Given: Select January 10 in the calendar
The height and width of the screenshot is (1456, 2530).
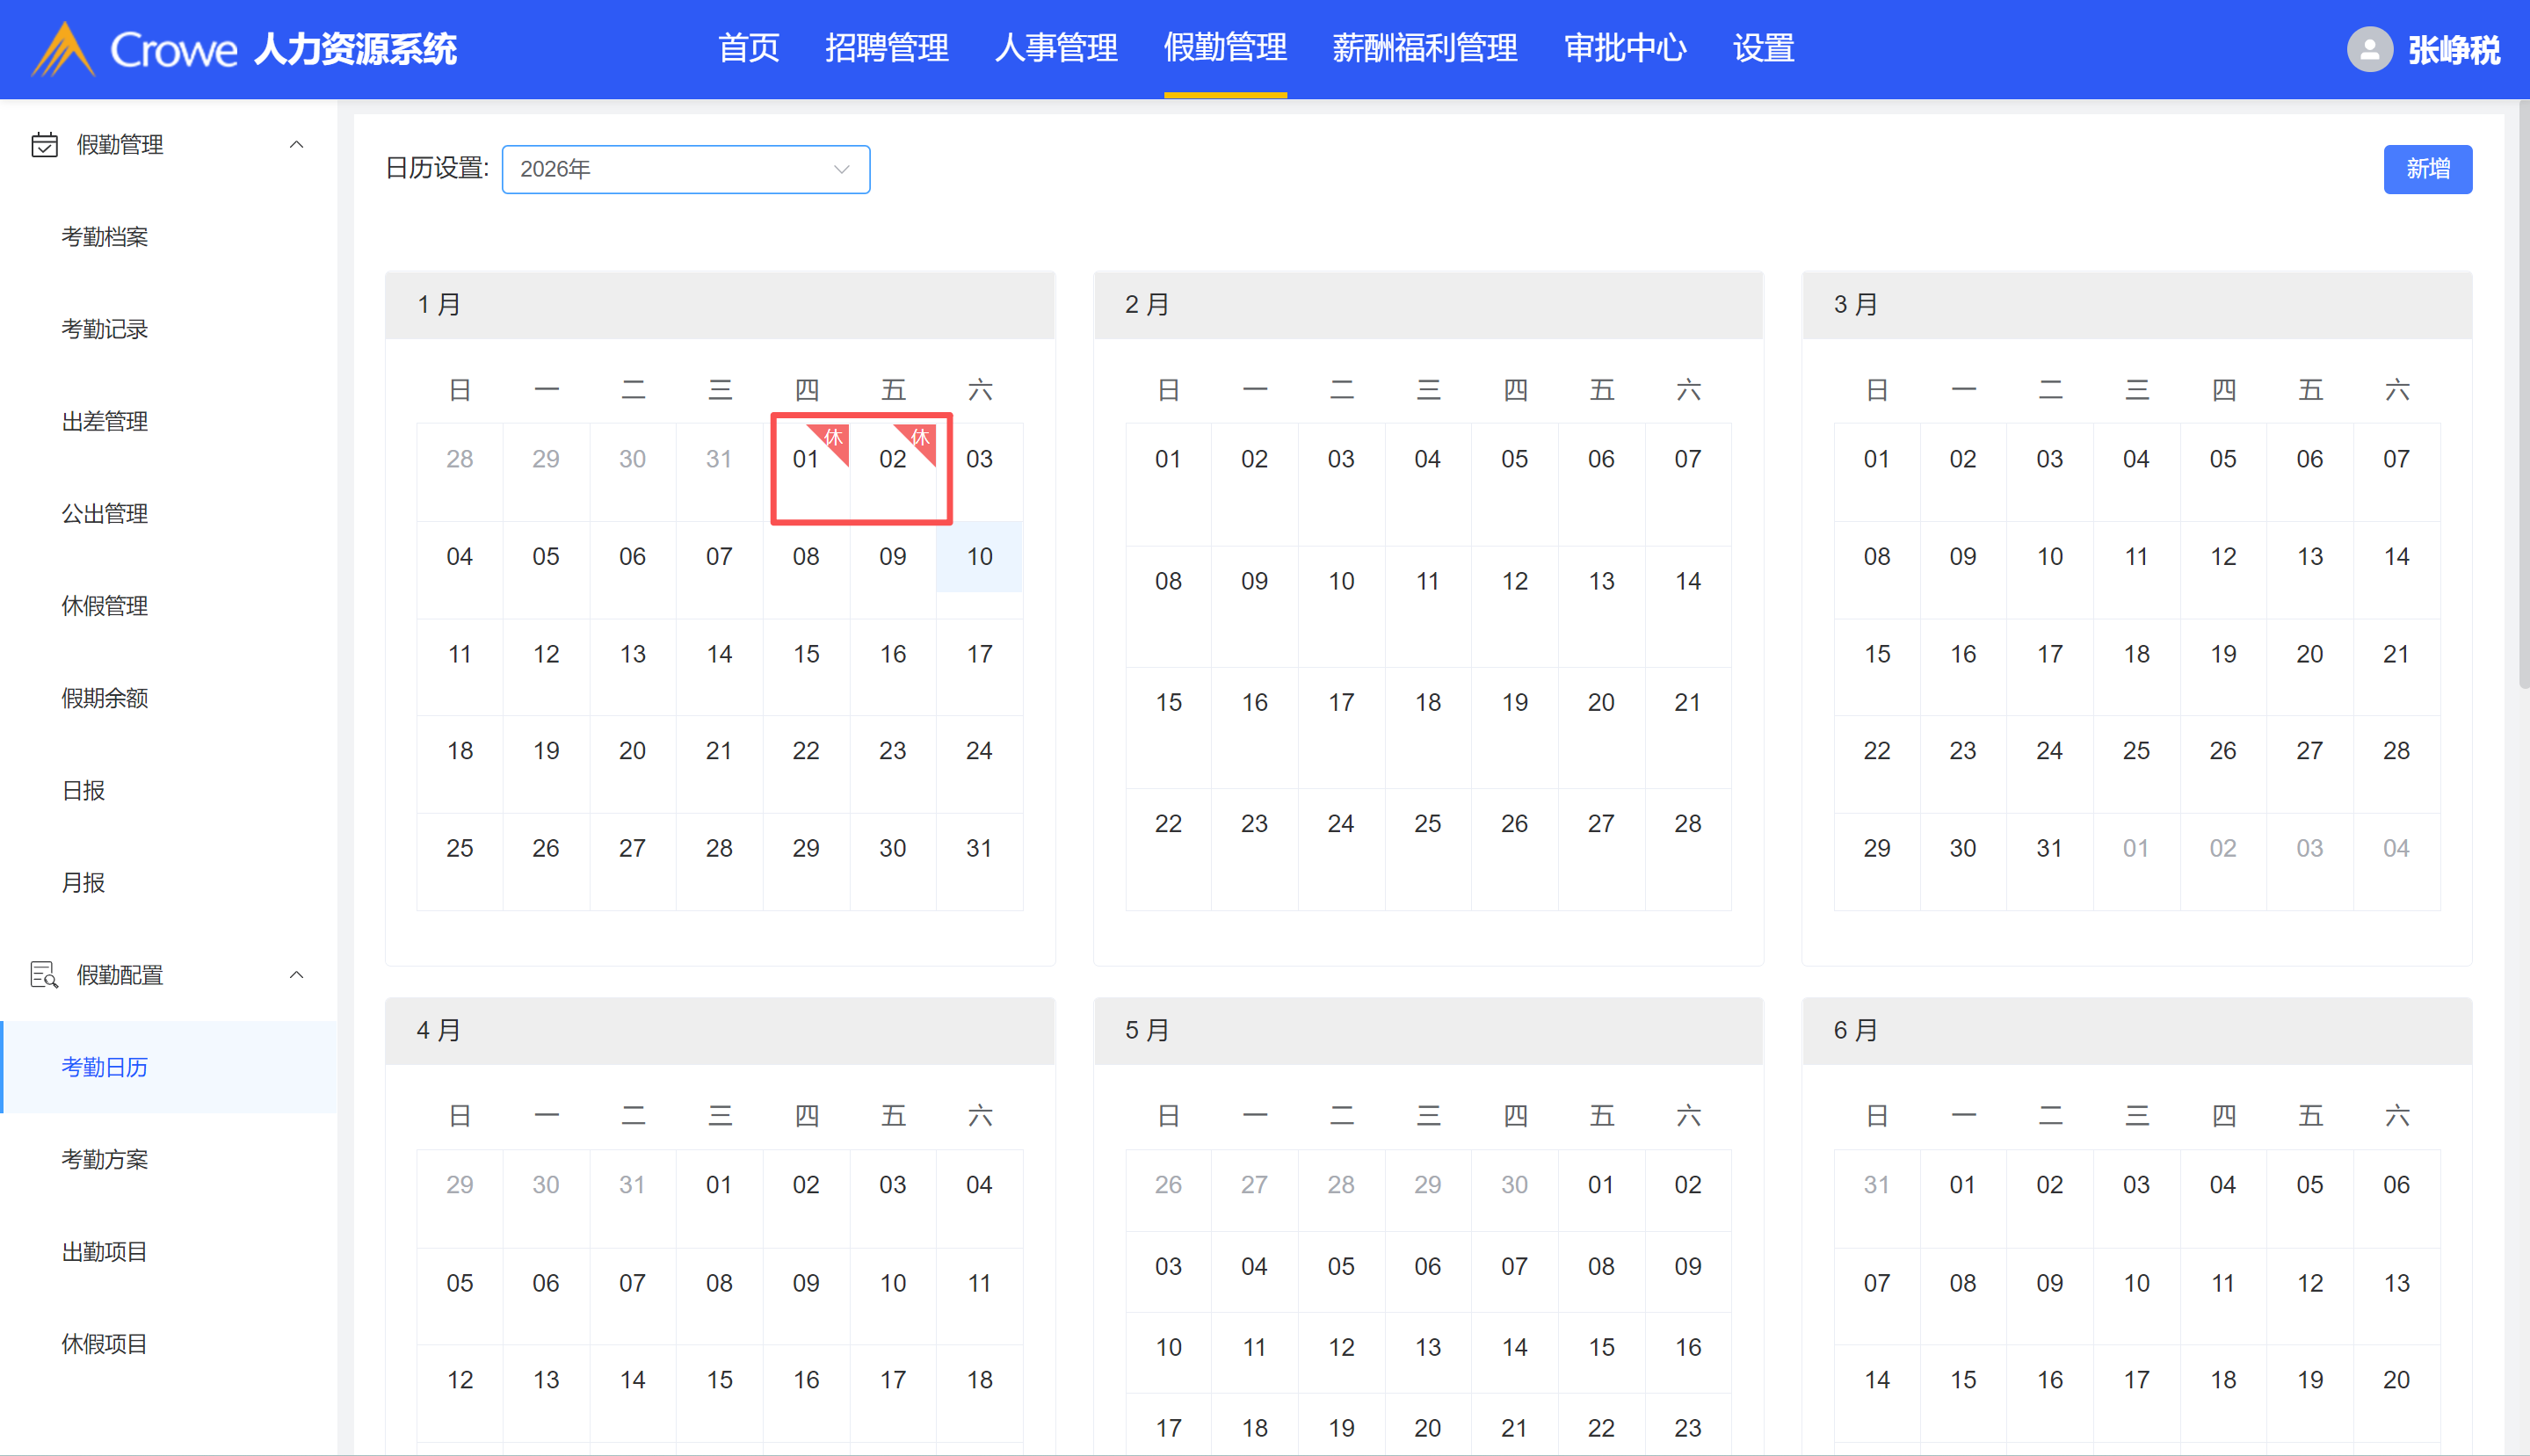Looking at the screenshot, I should [x=979, y=557].
